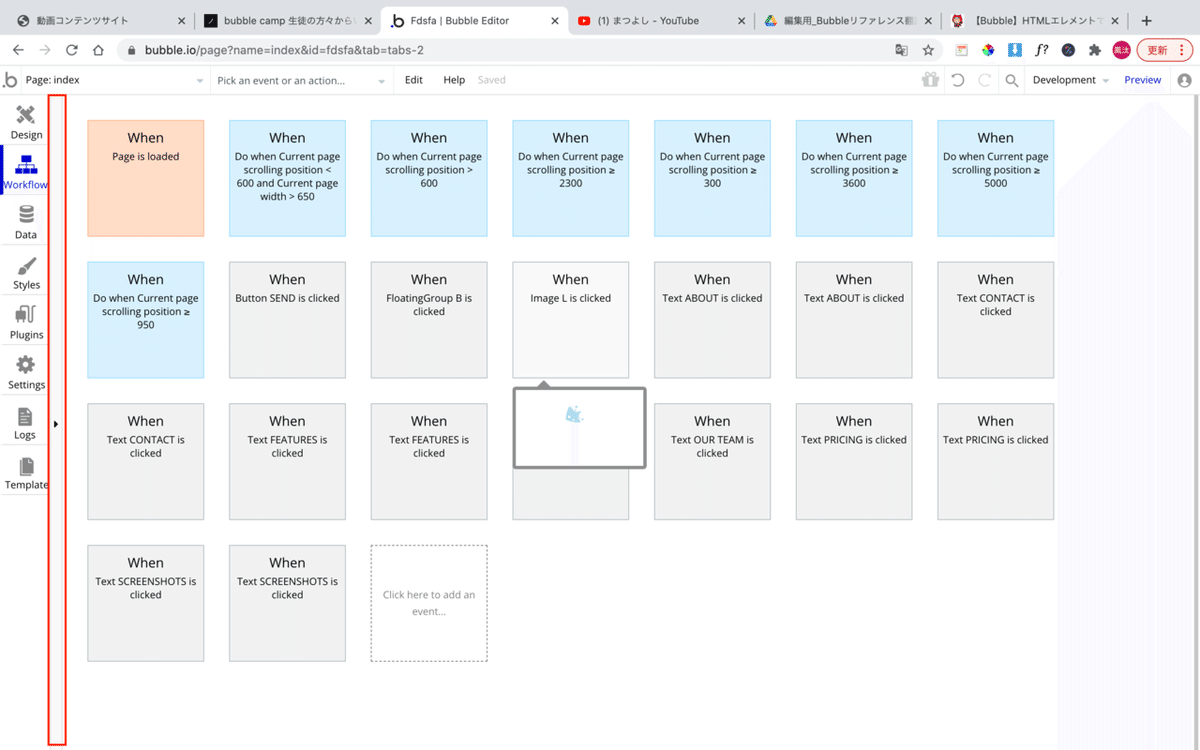Select the scrolling position ≥ 300 event

point(712,178)
